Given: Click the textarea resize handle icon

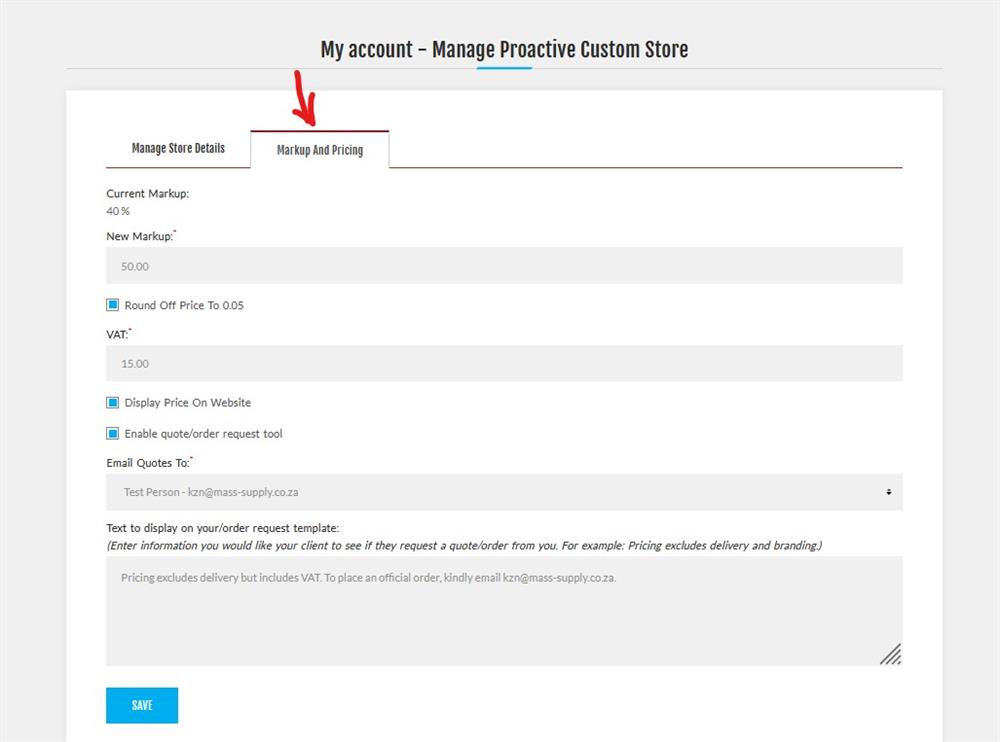Looking at the screenshot, I should (890, 655).
